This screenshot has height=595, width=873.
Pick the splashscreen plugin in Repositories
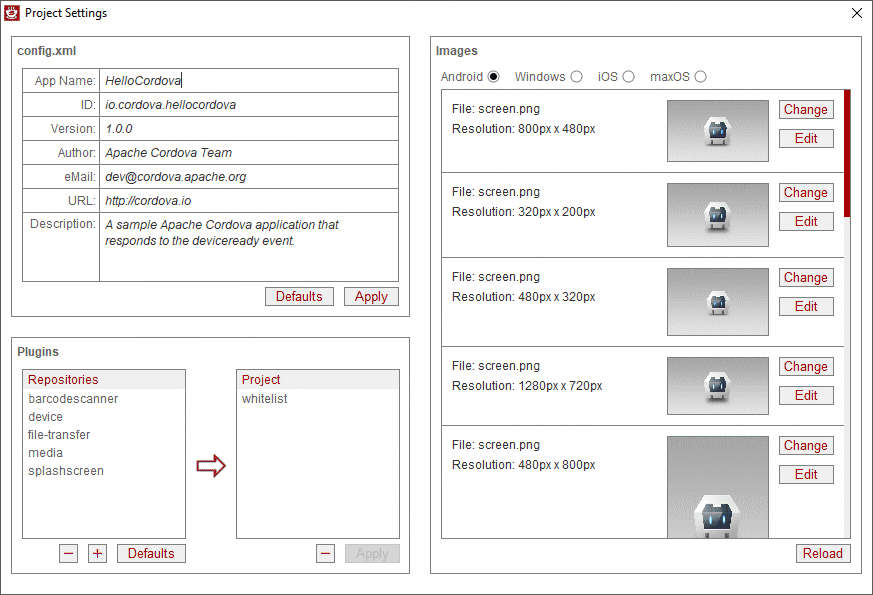(66, 471)
